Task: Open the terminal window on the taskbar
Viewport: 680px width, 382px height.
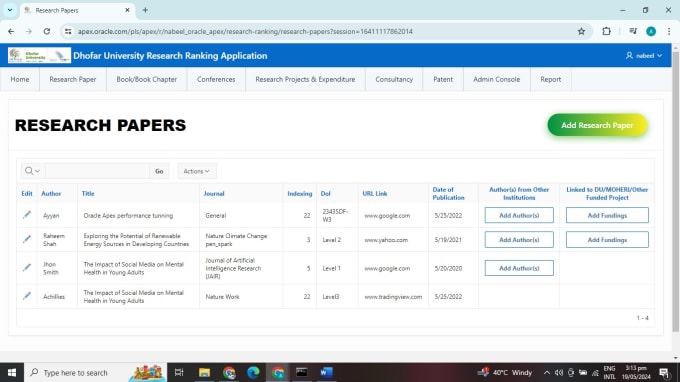Action: tap(302, 372)
